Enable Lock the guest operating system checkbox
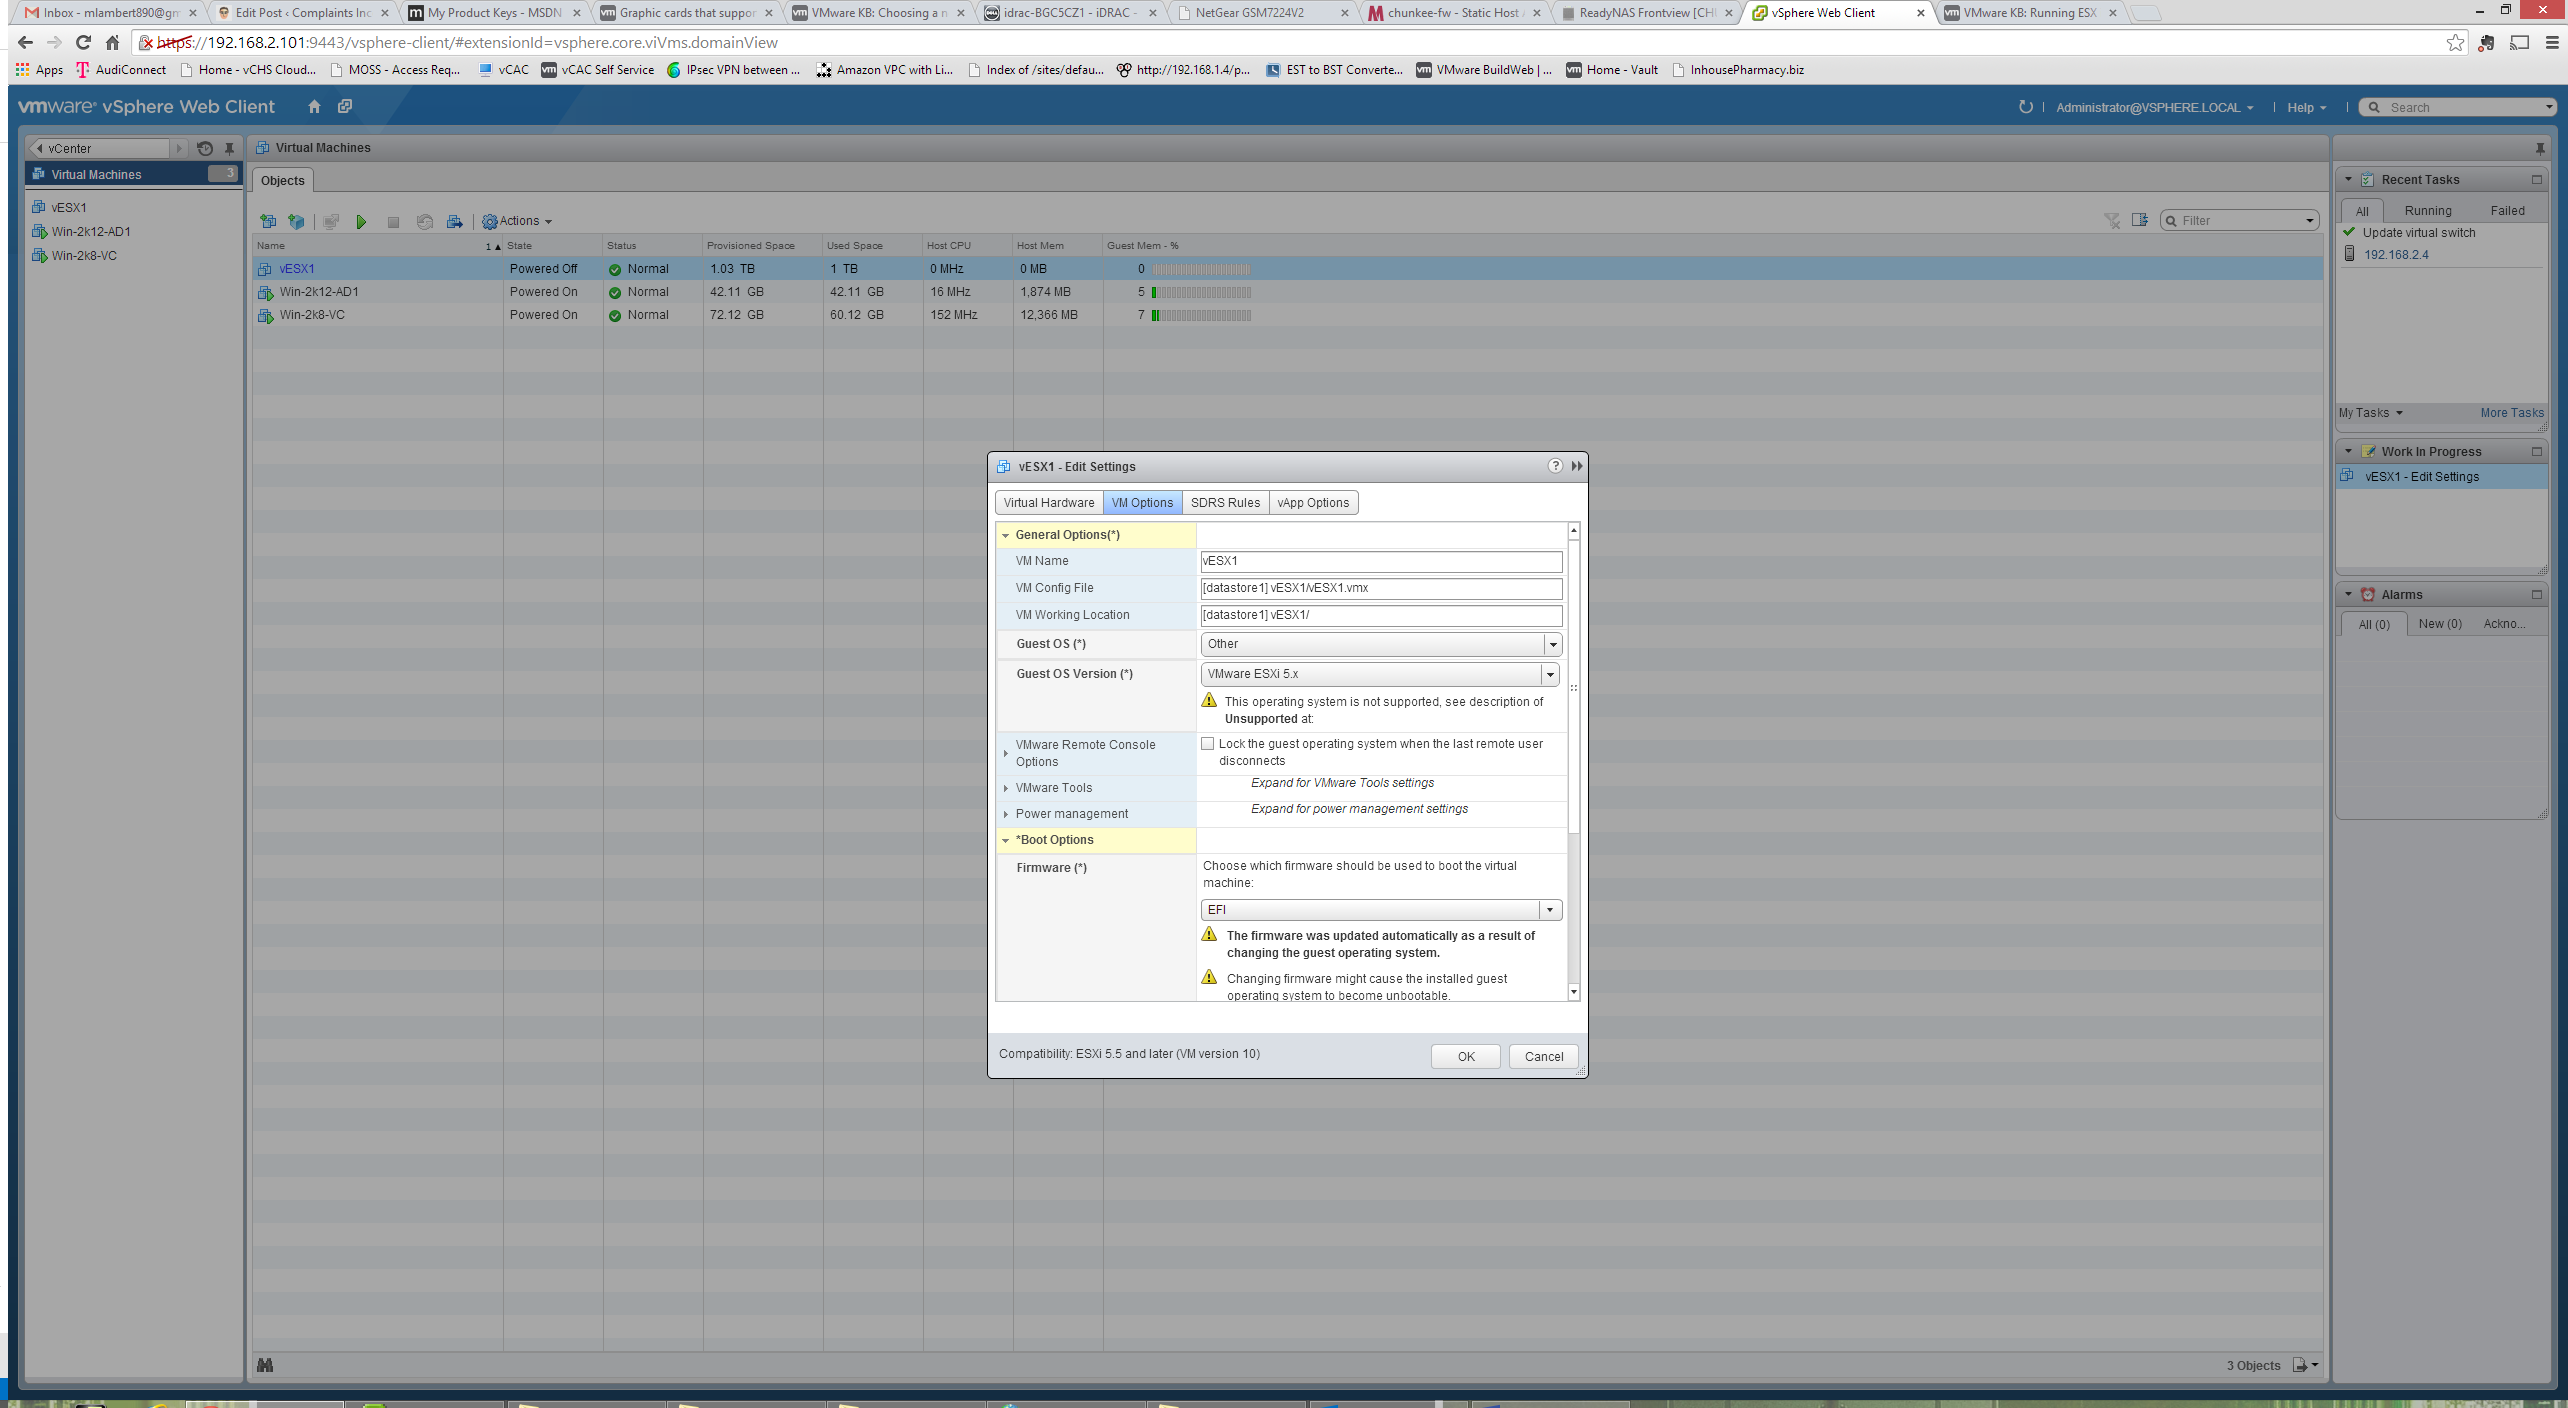This screenshot has width=2568, height=1408. point(1208,744)
